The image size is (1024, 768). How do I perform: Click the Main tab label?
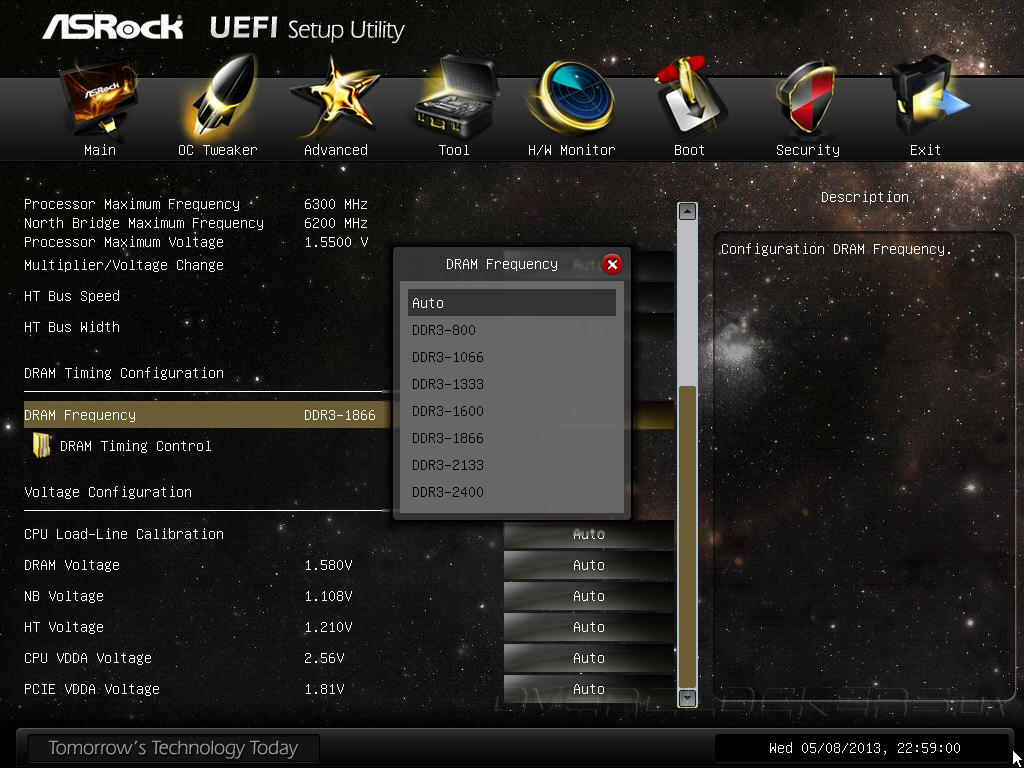[x=100, y=150]
